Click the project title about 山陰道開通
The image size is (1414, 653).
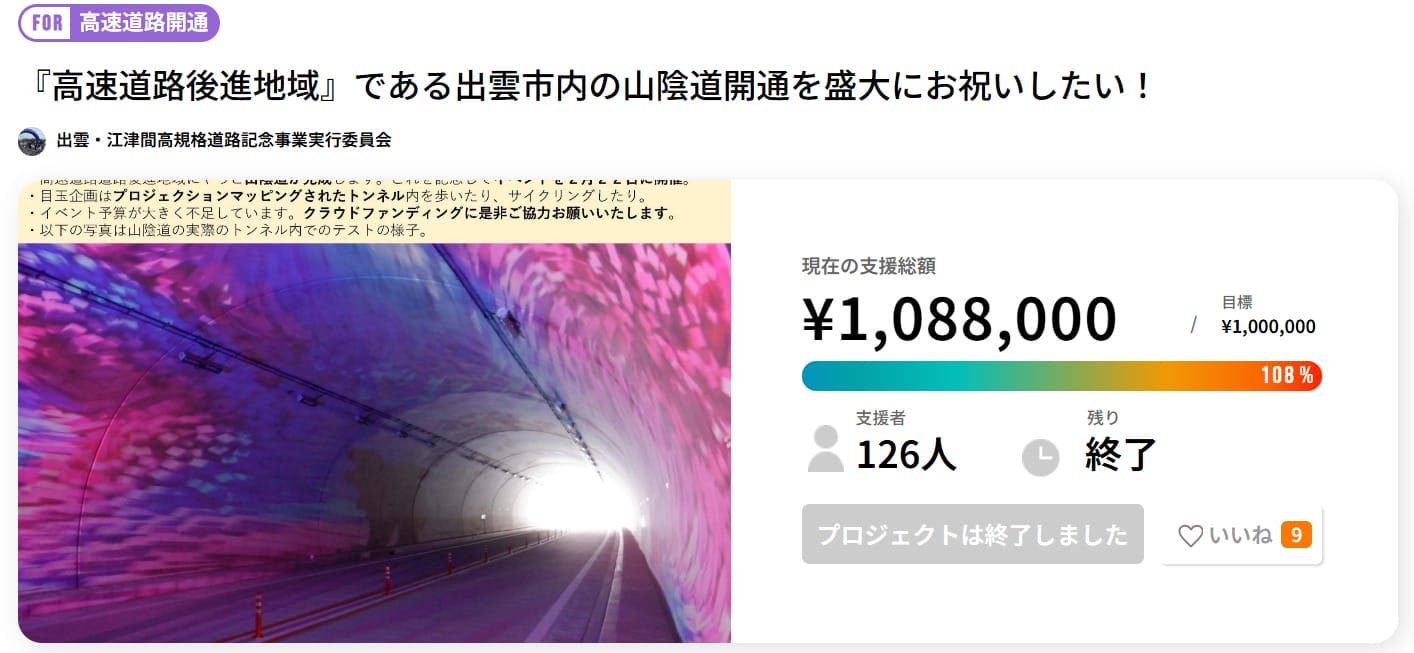pos(587,87)
